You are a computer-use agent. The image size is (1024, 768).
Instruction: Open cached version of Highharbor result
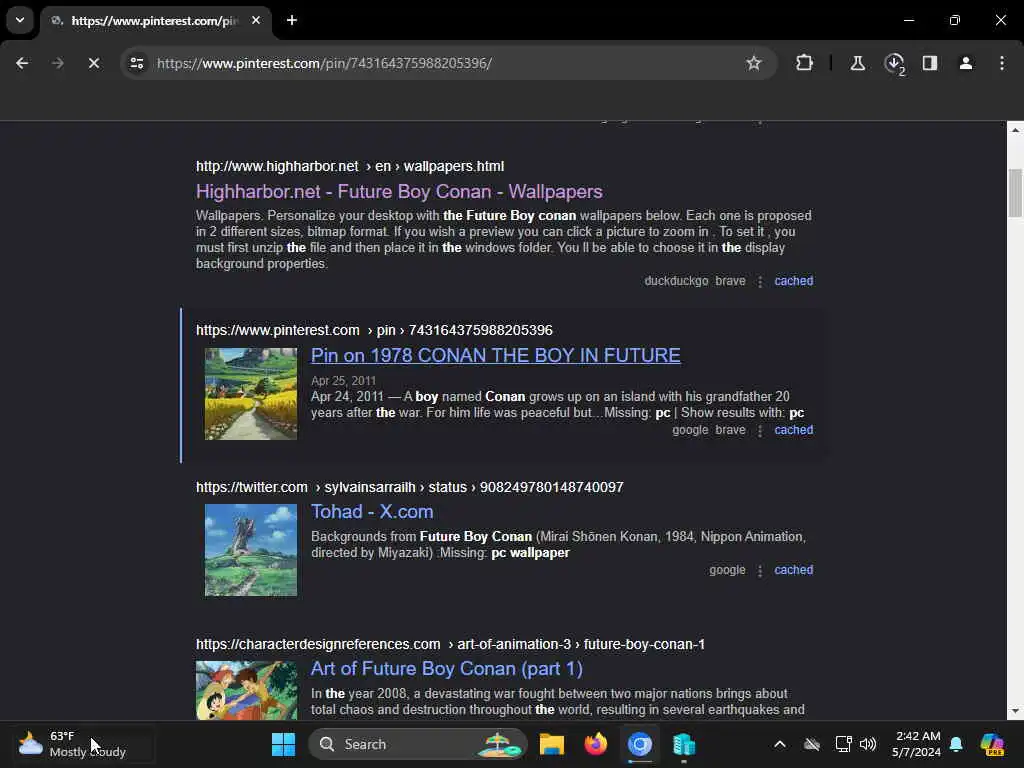tap(793, 281)
